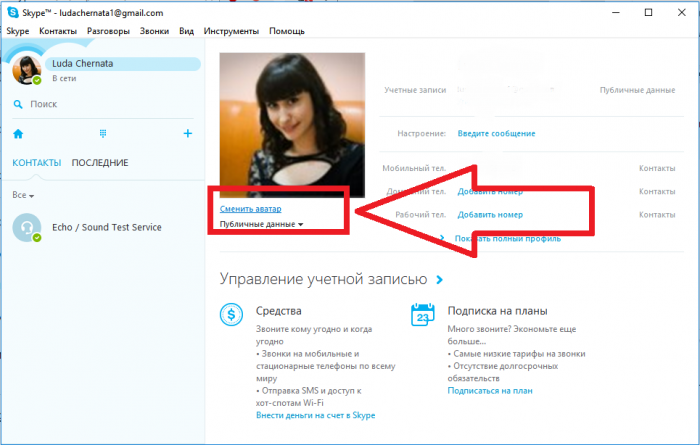This screenshot has height=445, width=700.
Task: Open Публичные данные dropdown under the avatar
Action: coord(261,225)
